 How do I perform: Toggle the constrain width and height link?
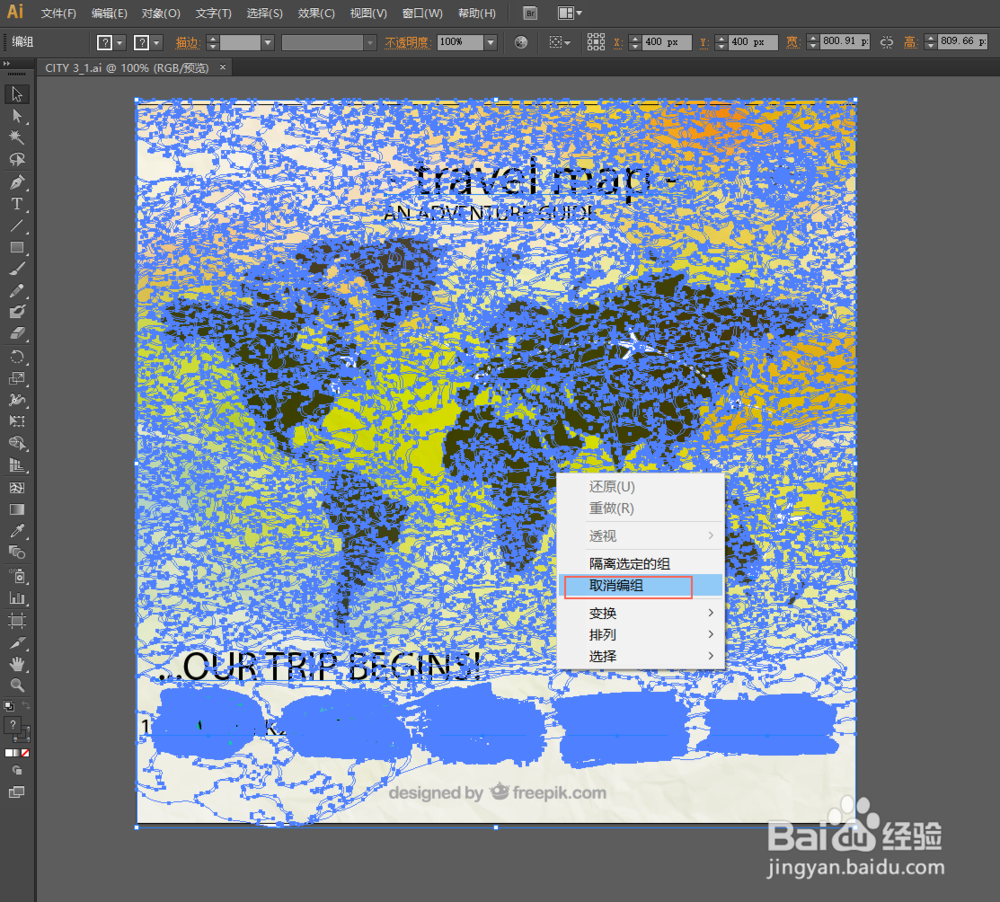click(x=886, y=42)
